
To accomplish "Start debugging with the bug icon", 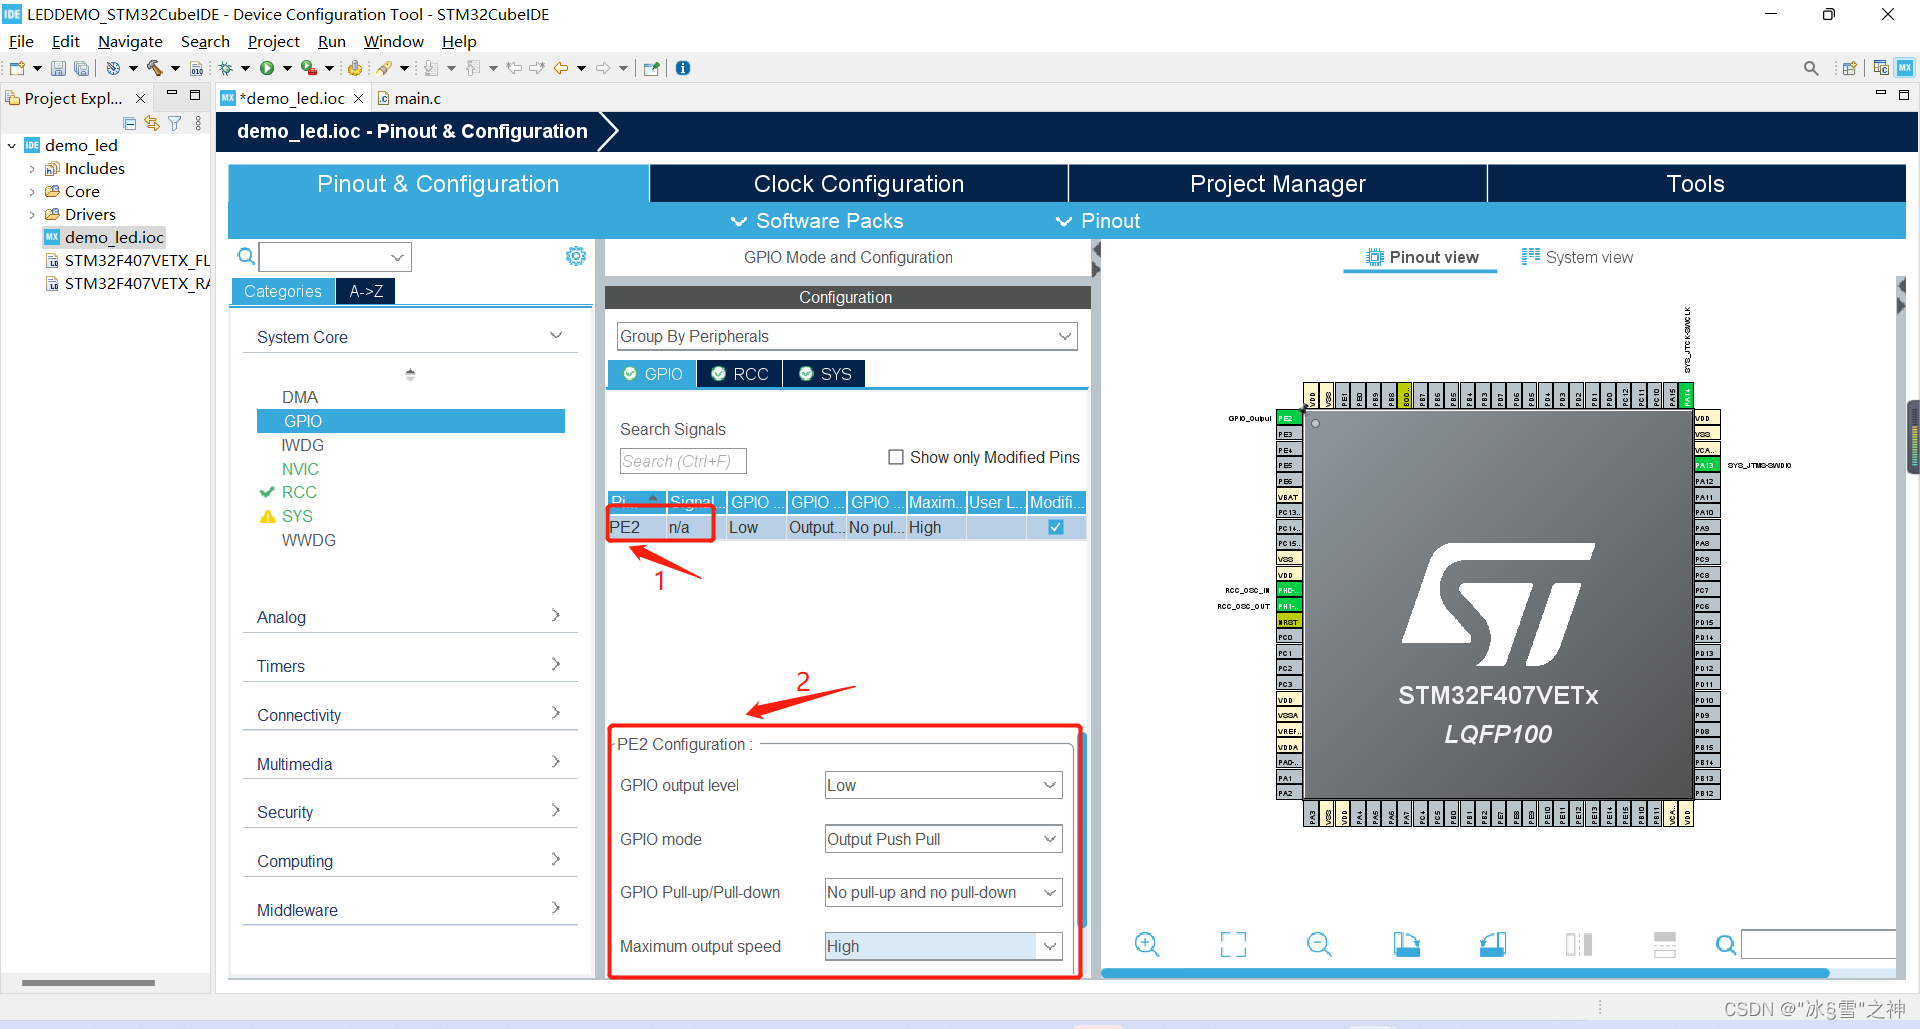I will pyautogui.click(x=225, y=68).
